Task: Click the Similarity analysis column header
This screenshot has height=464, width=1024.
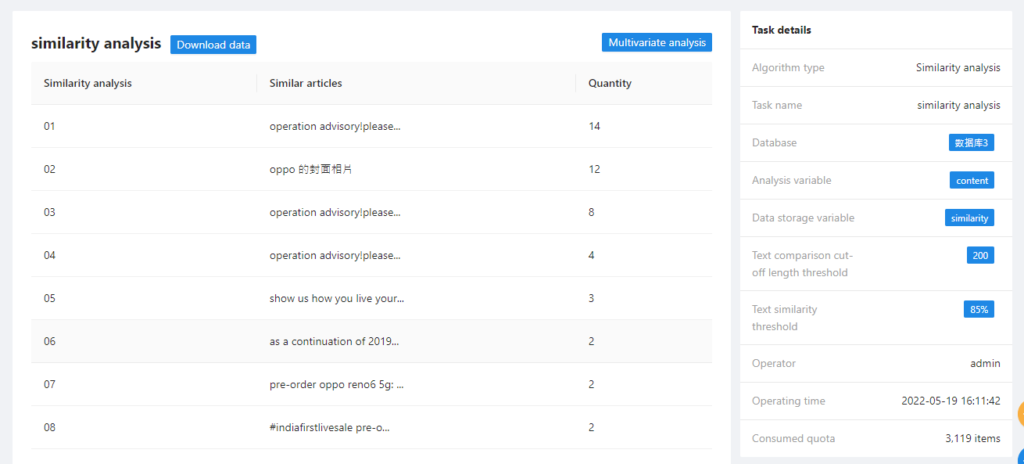Action: [88, 84]
